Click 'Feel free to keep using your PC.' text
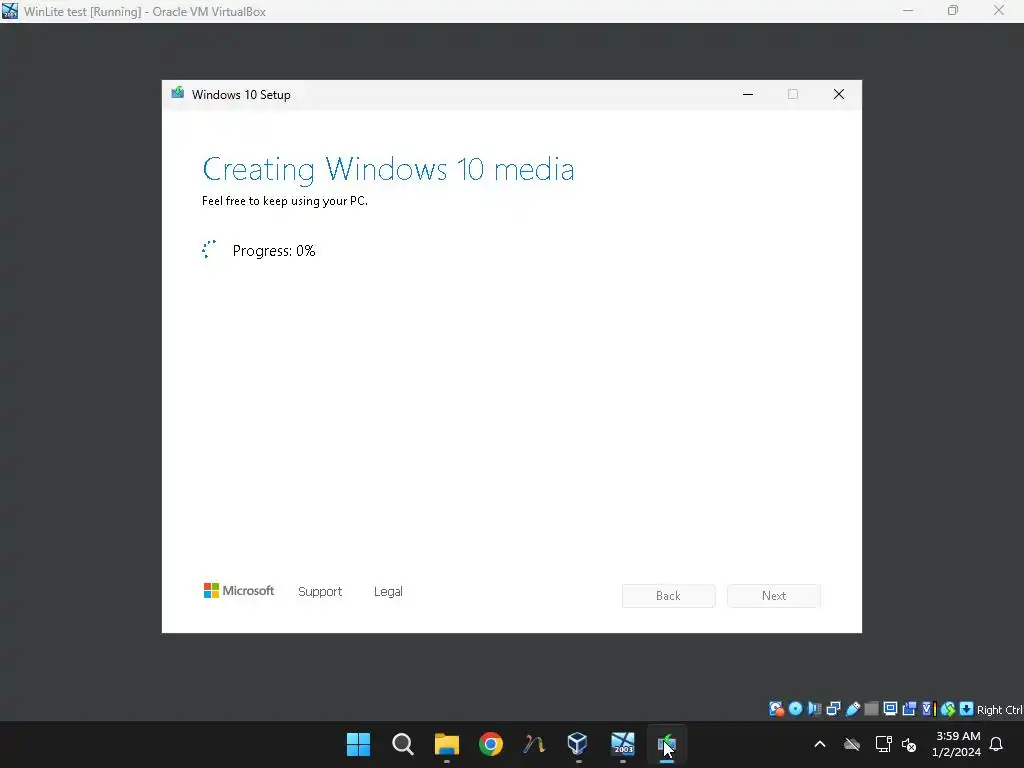Image resolution: width=1024 pixels, height=768 pixels. point(285,201)
